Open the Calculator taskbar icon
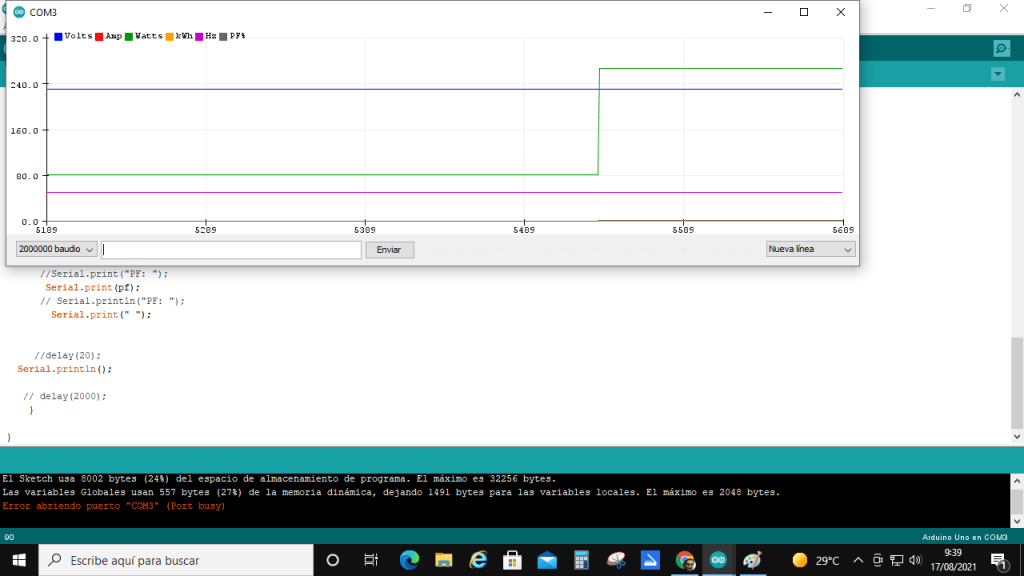 (x=581, y=560)
